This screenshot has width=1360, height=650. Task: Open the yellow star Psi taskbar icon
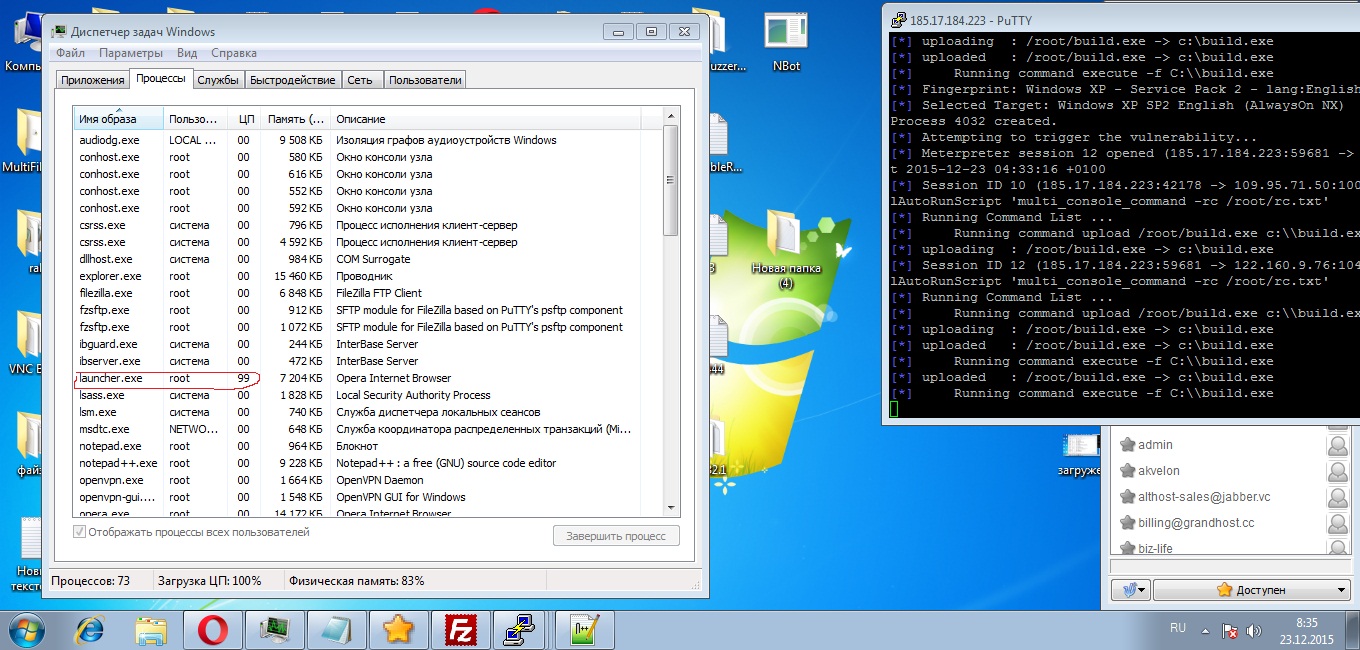[398, 630]
